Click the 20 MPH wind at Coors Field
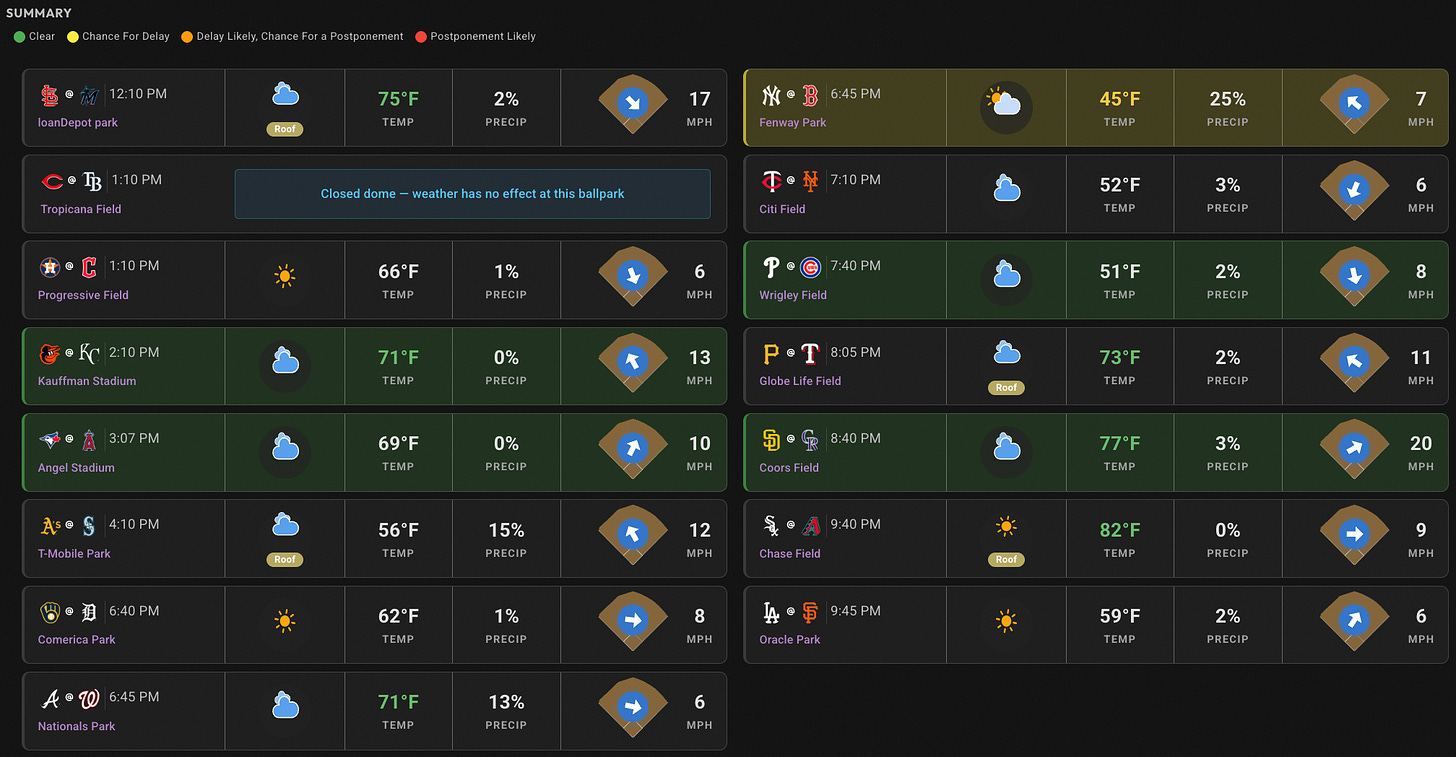This screenshot has width=1456, height=757. coord(1421,443)
